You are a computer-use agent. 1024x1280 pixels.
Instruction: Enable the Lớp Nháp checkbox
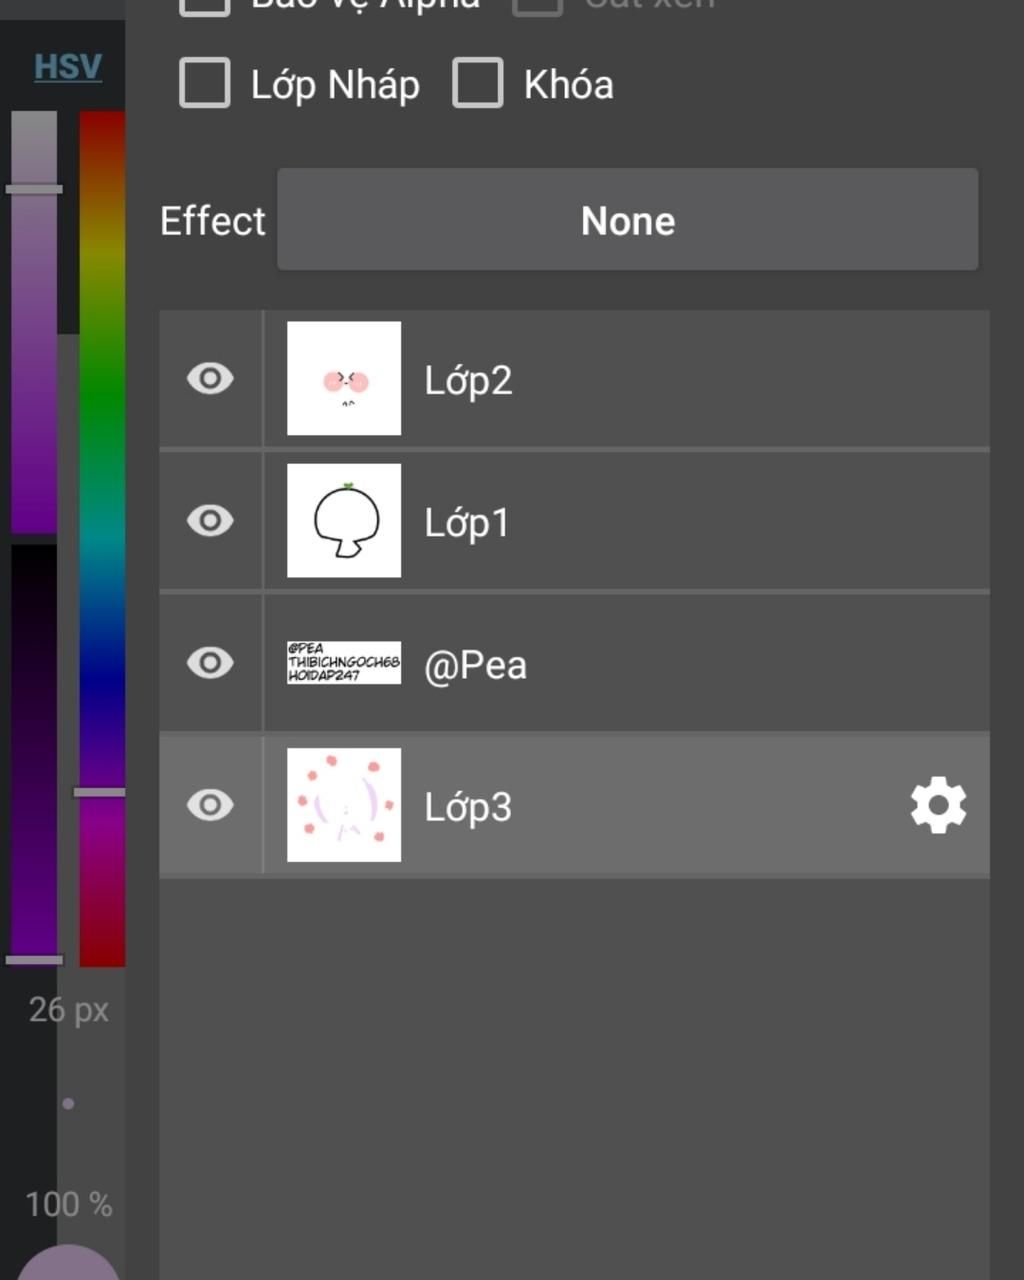[x=205, y=83]
